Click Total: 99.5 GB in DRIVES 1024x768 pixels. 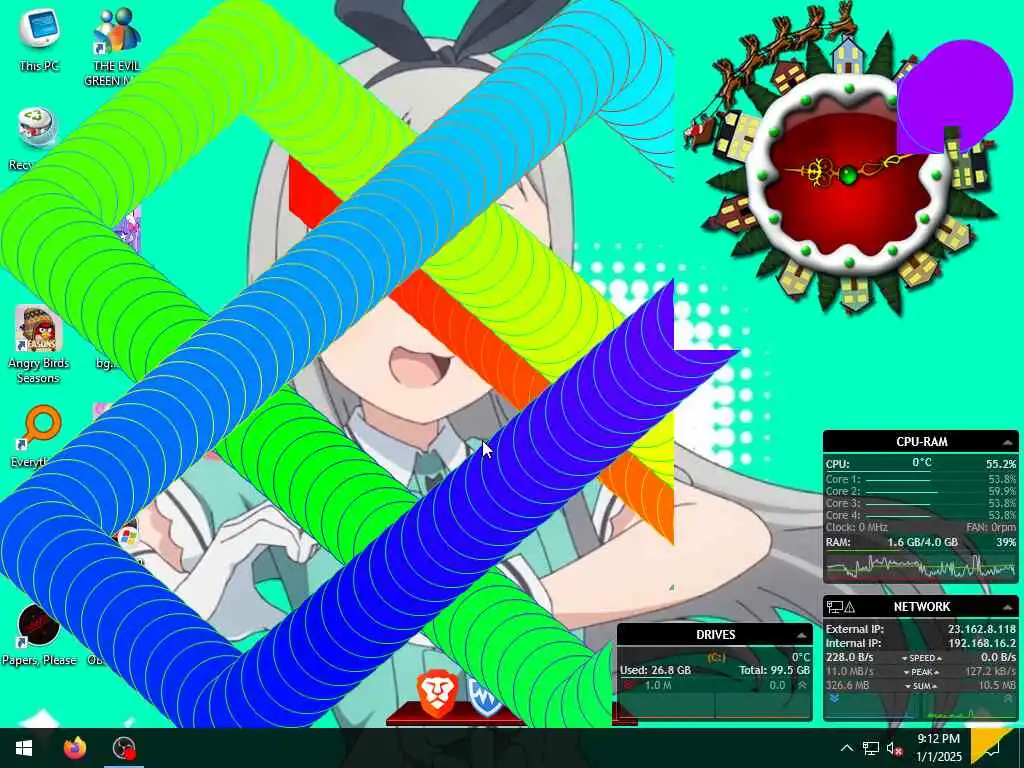click(775, 671)
